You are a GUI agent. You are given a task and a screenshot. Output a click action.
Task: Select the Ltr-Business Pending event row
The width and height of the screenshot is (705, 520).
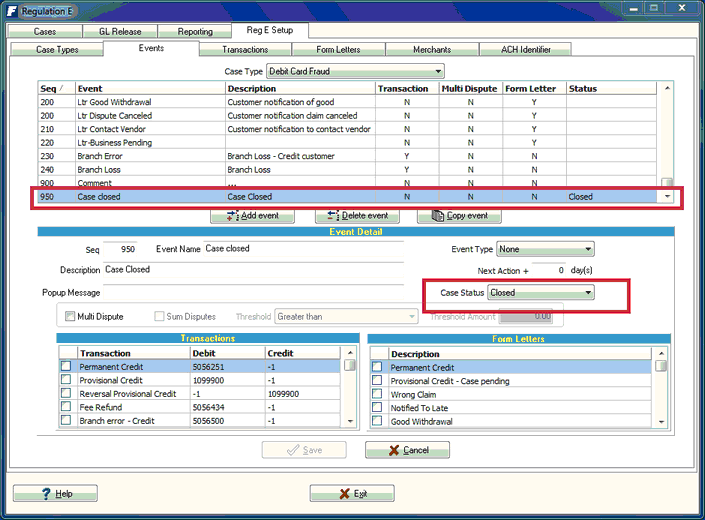tap(347, 142)
